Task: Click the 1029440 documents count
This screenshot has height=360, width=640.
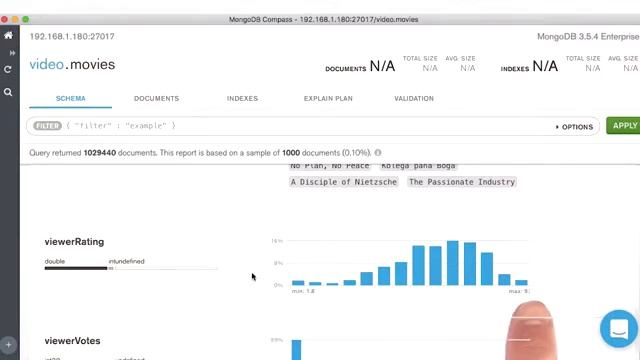Action: tap(100, 153)
